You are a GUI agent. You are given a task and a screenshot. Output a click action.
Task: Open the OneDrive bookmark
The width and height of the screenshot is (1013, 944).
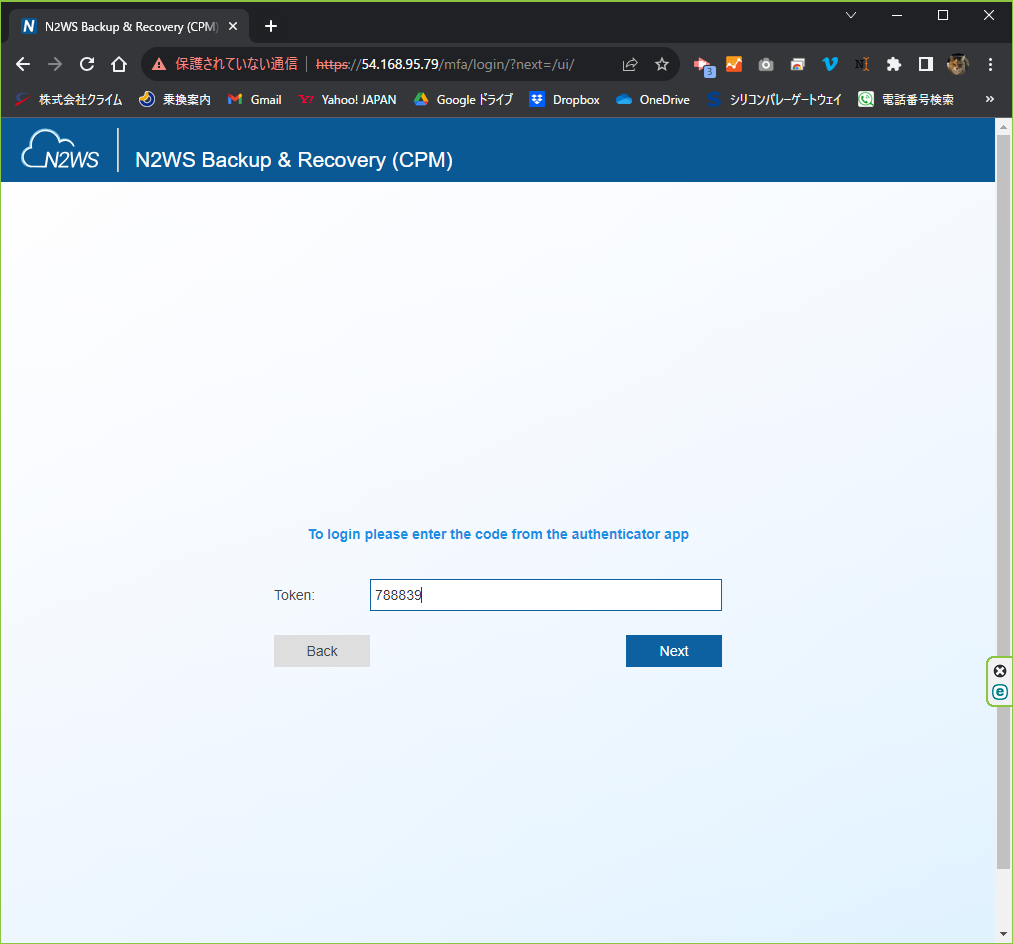pos(653,100)
